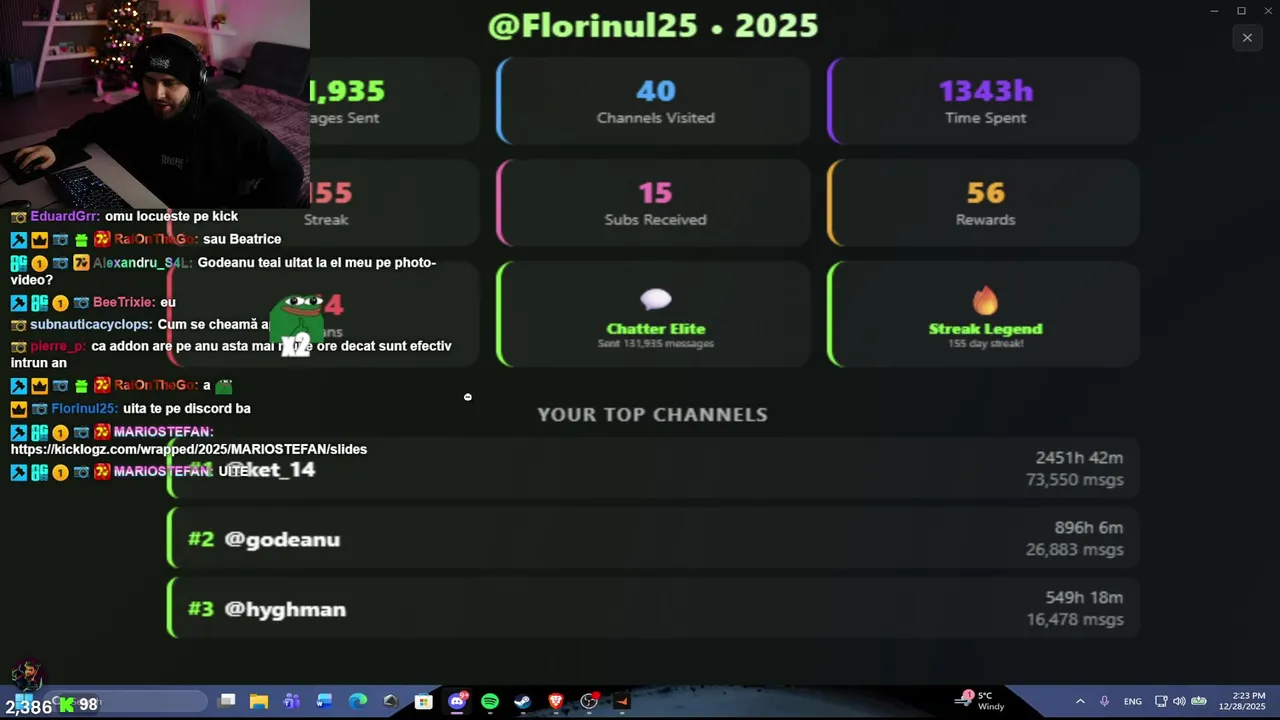Open the #2 @godeanu channel row
1280x720 pixels.
click(x=653, y=538)
